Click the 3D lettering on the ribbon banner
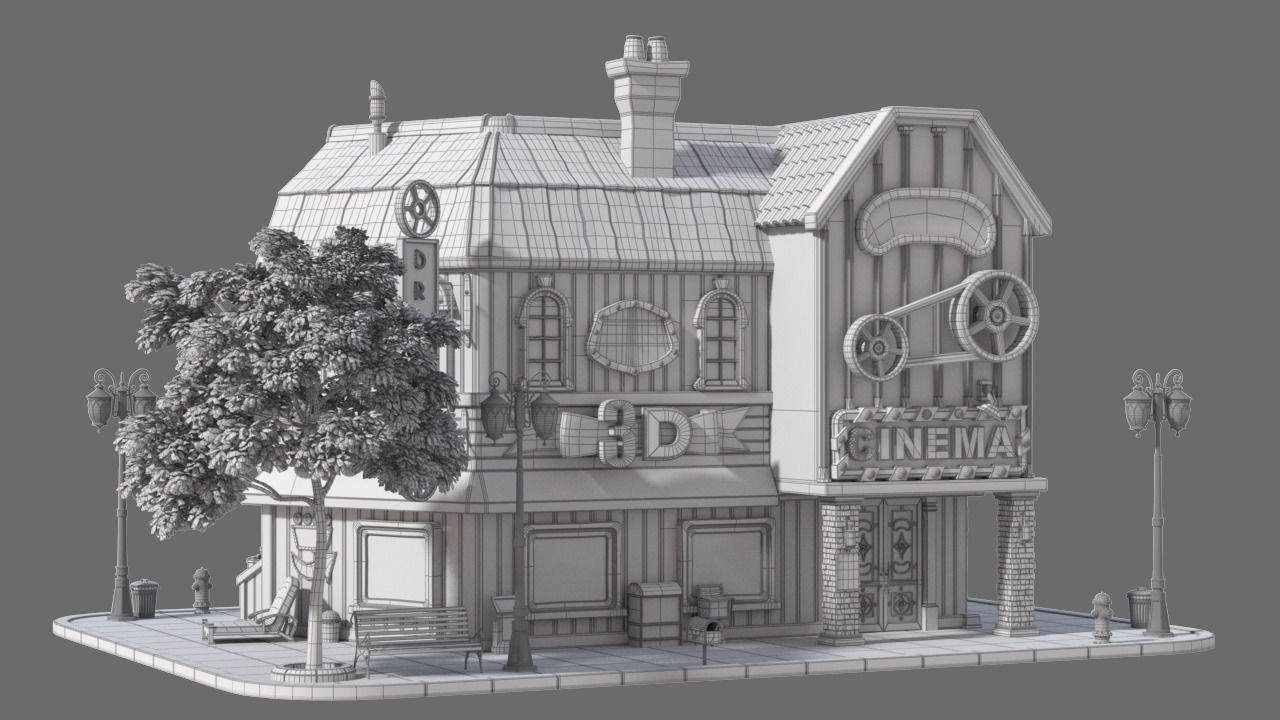Screen dimensions: 1280x720 click(x=646, y=431)
